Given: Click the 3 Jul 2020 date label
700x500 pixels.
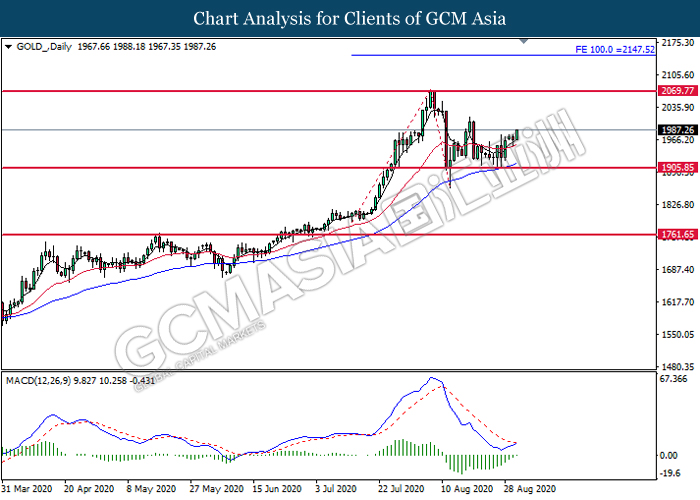Looking at the screenshot, I should [x=335, y=489].
